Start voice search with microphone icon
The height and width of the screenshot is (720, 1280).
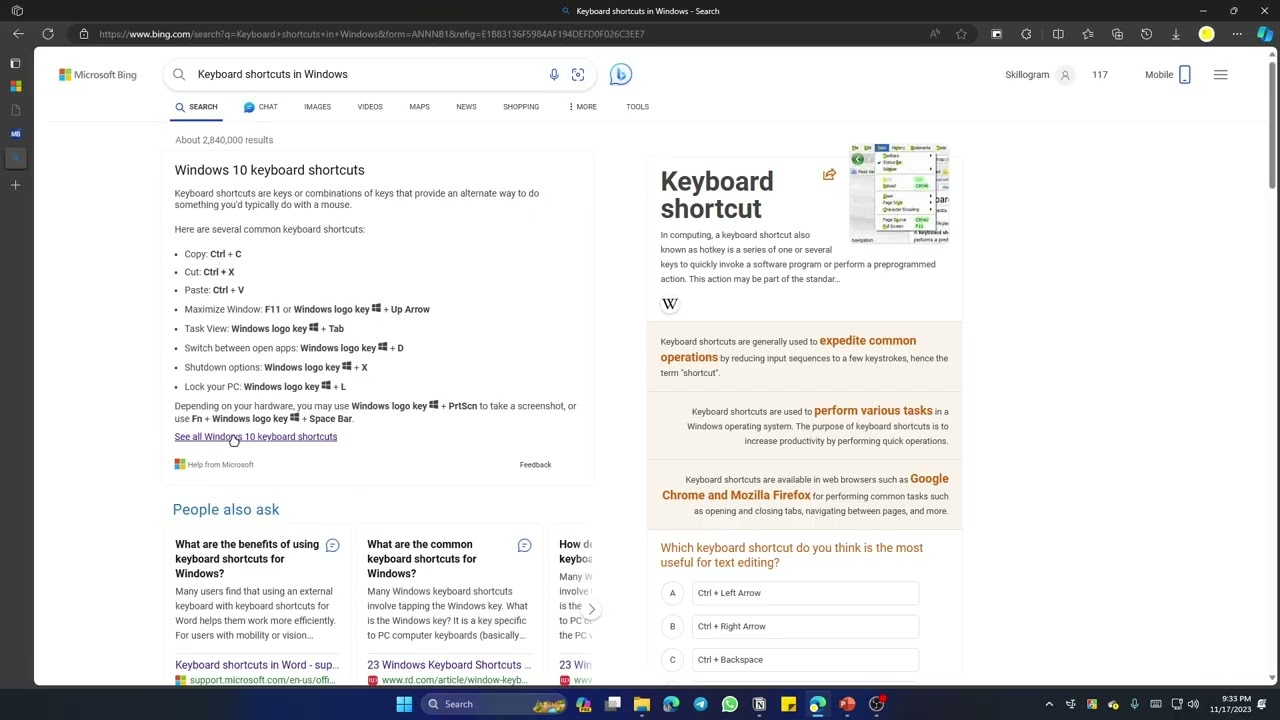click(554, 74)
